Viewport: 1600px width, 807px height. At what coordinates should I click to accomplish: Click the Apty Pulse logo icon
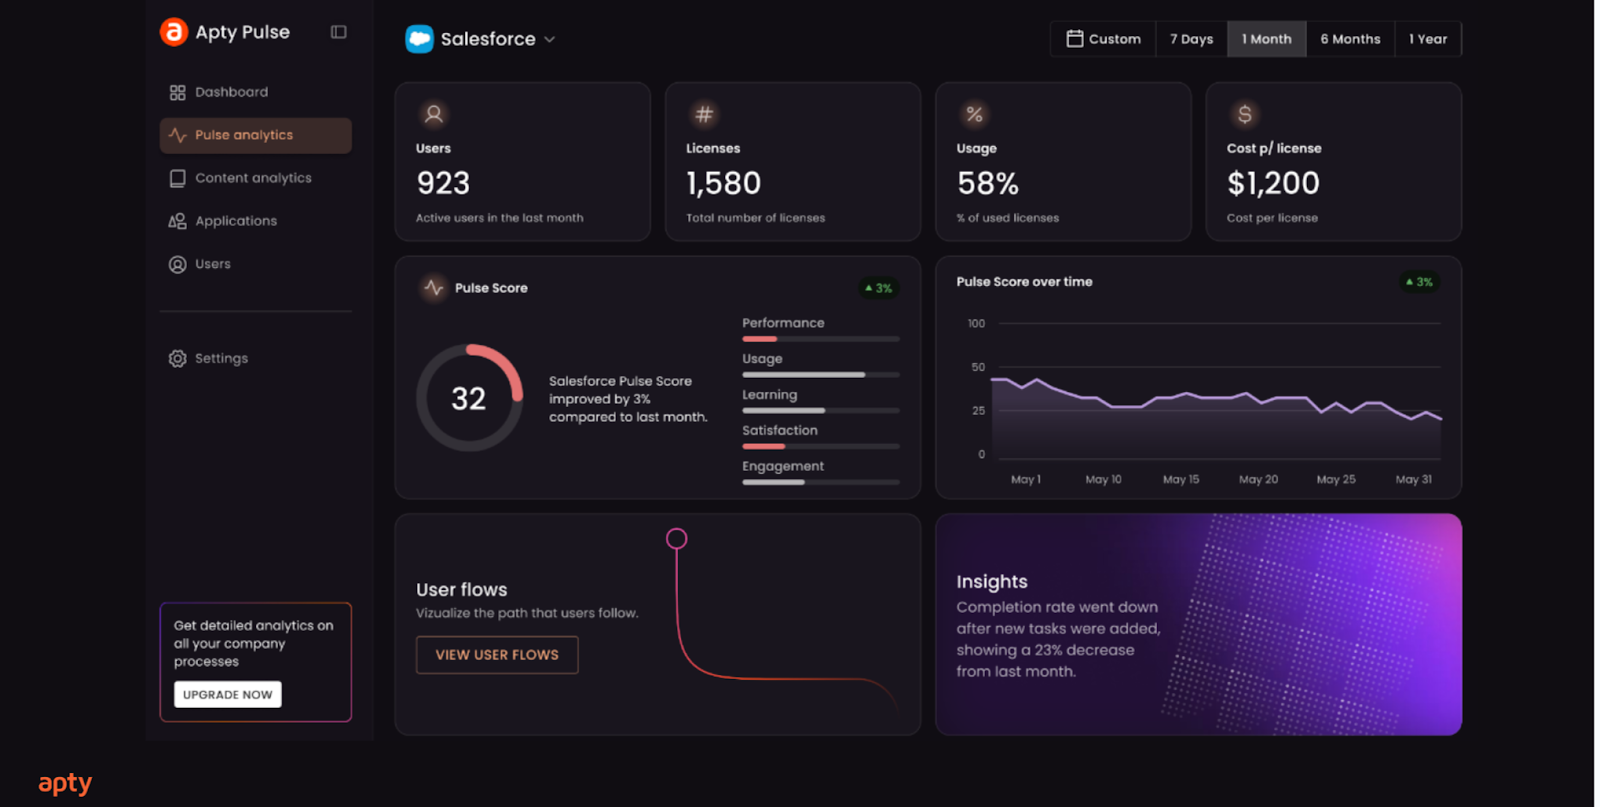pyautogui.click(x=174, y=32)
